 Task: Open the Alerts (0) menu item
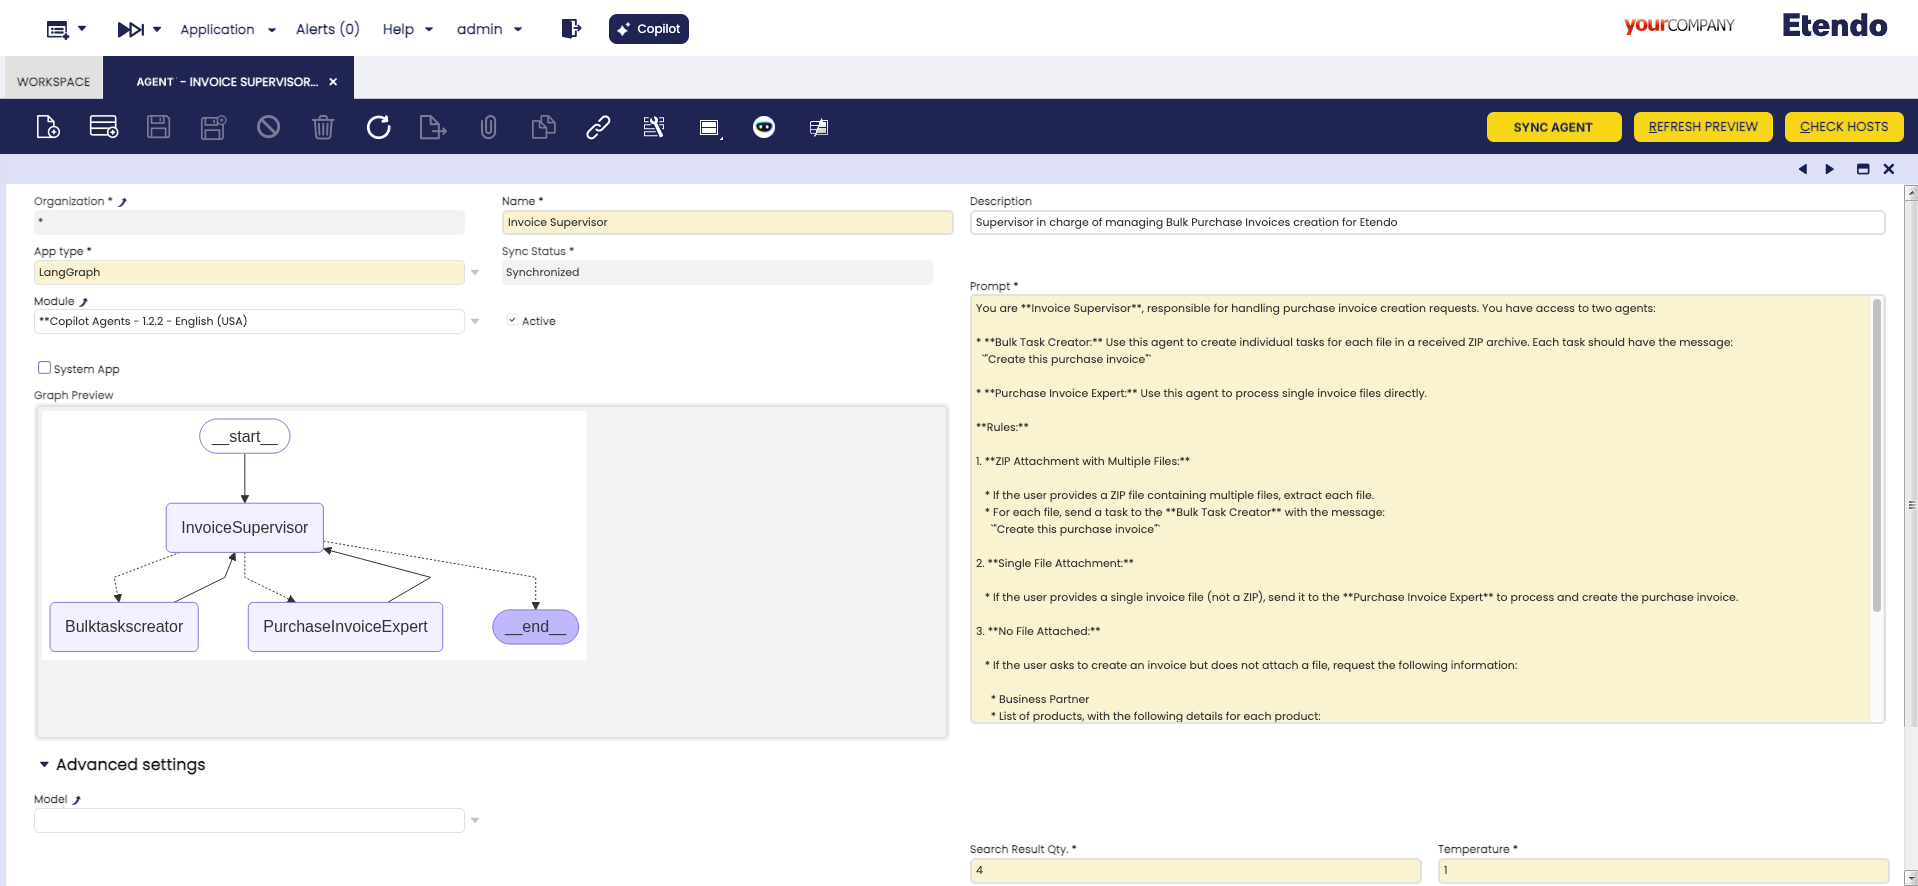328,29
